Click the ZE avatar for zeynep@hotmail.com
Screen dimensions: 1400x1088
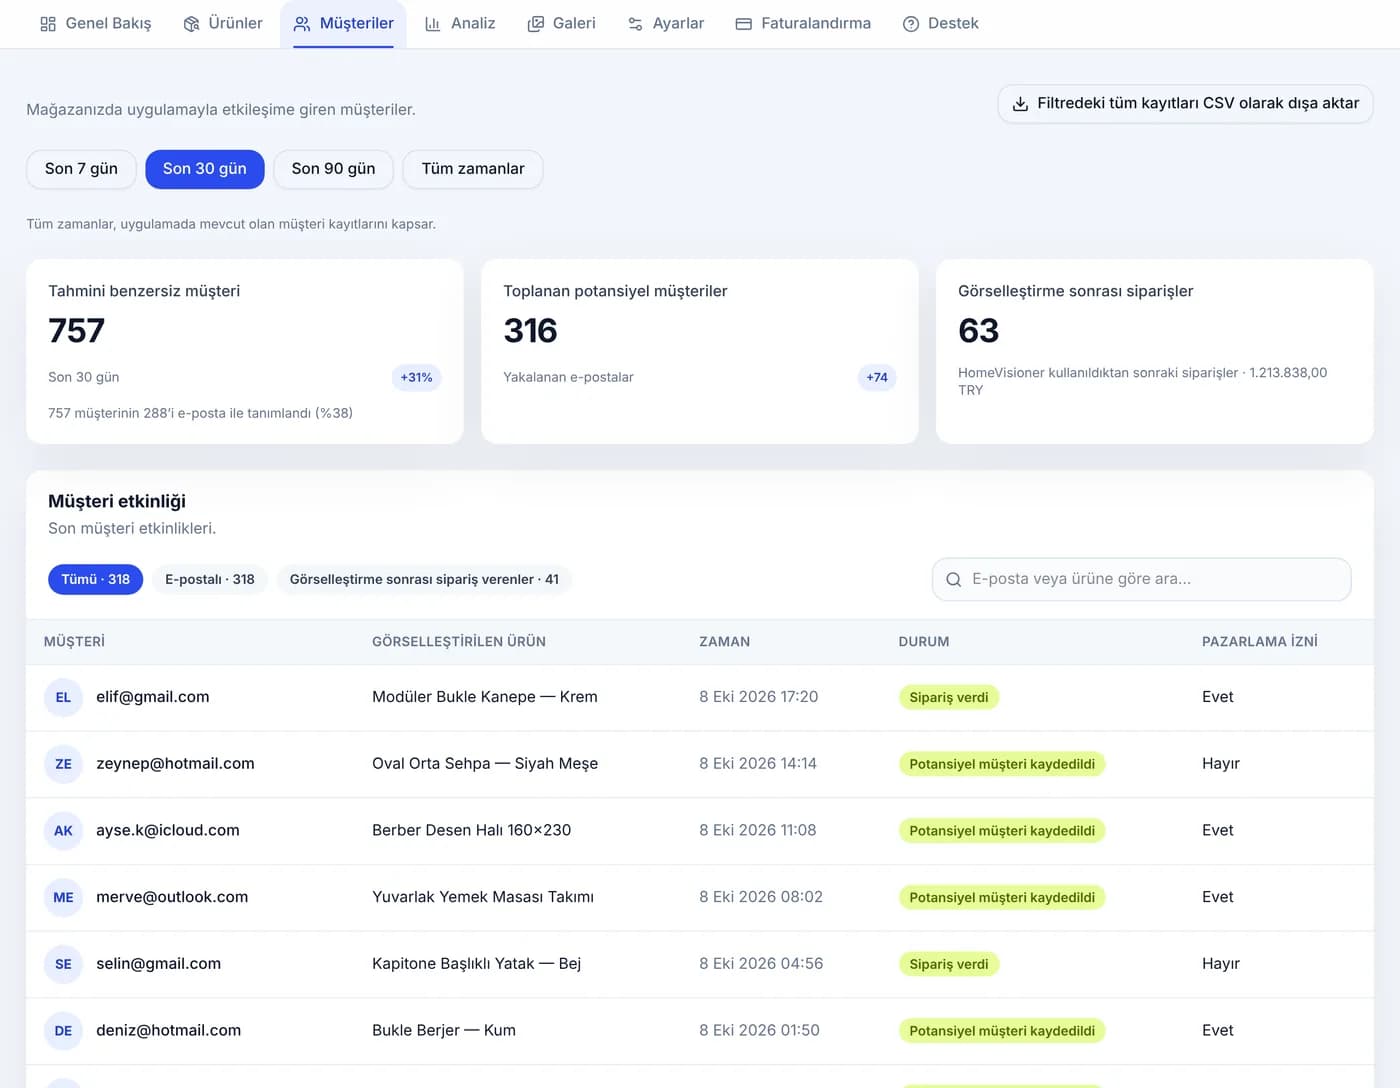[63, 764]
